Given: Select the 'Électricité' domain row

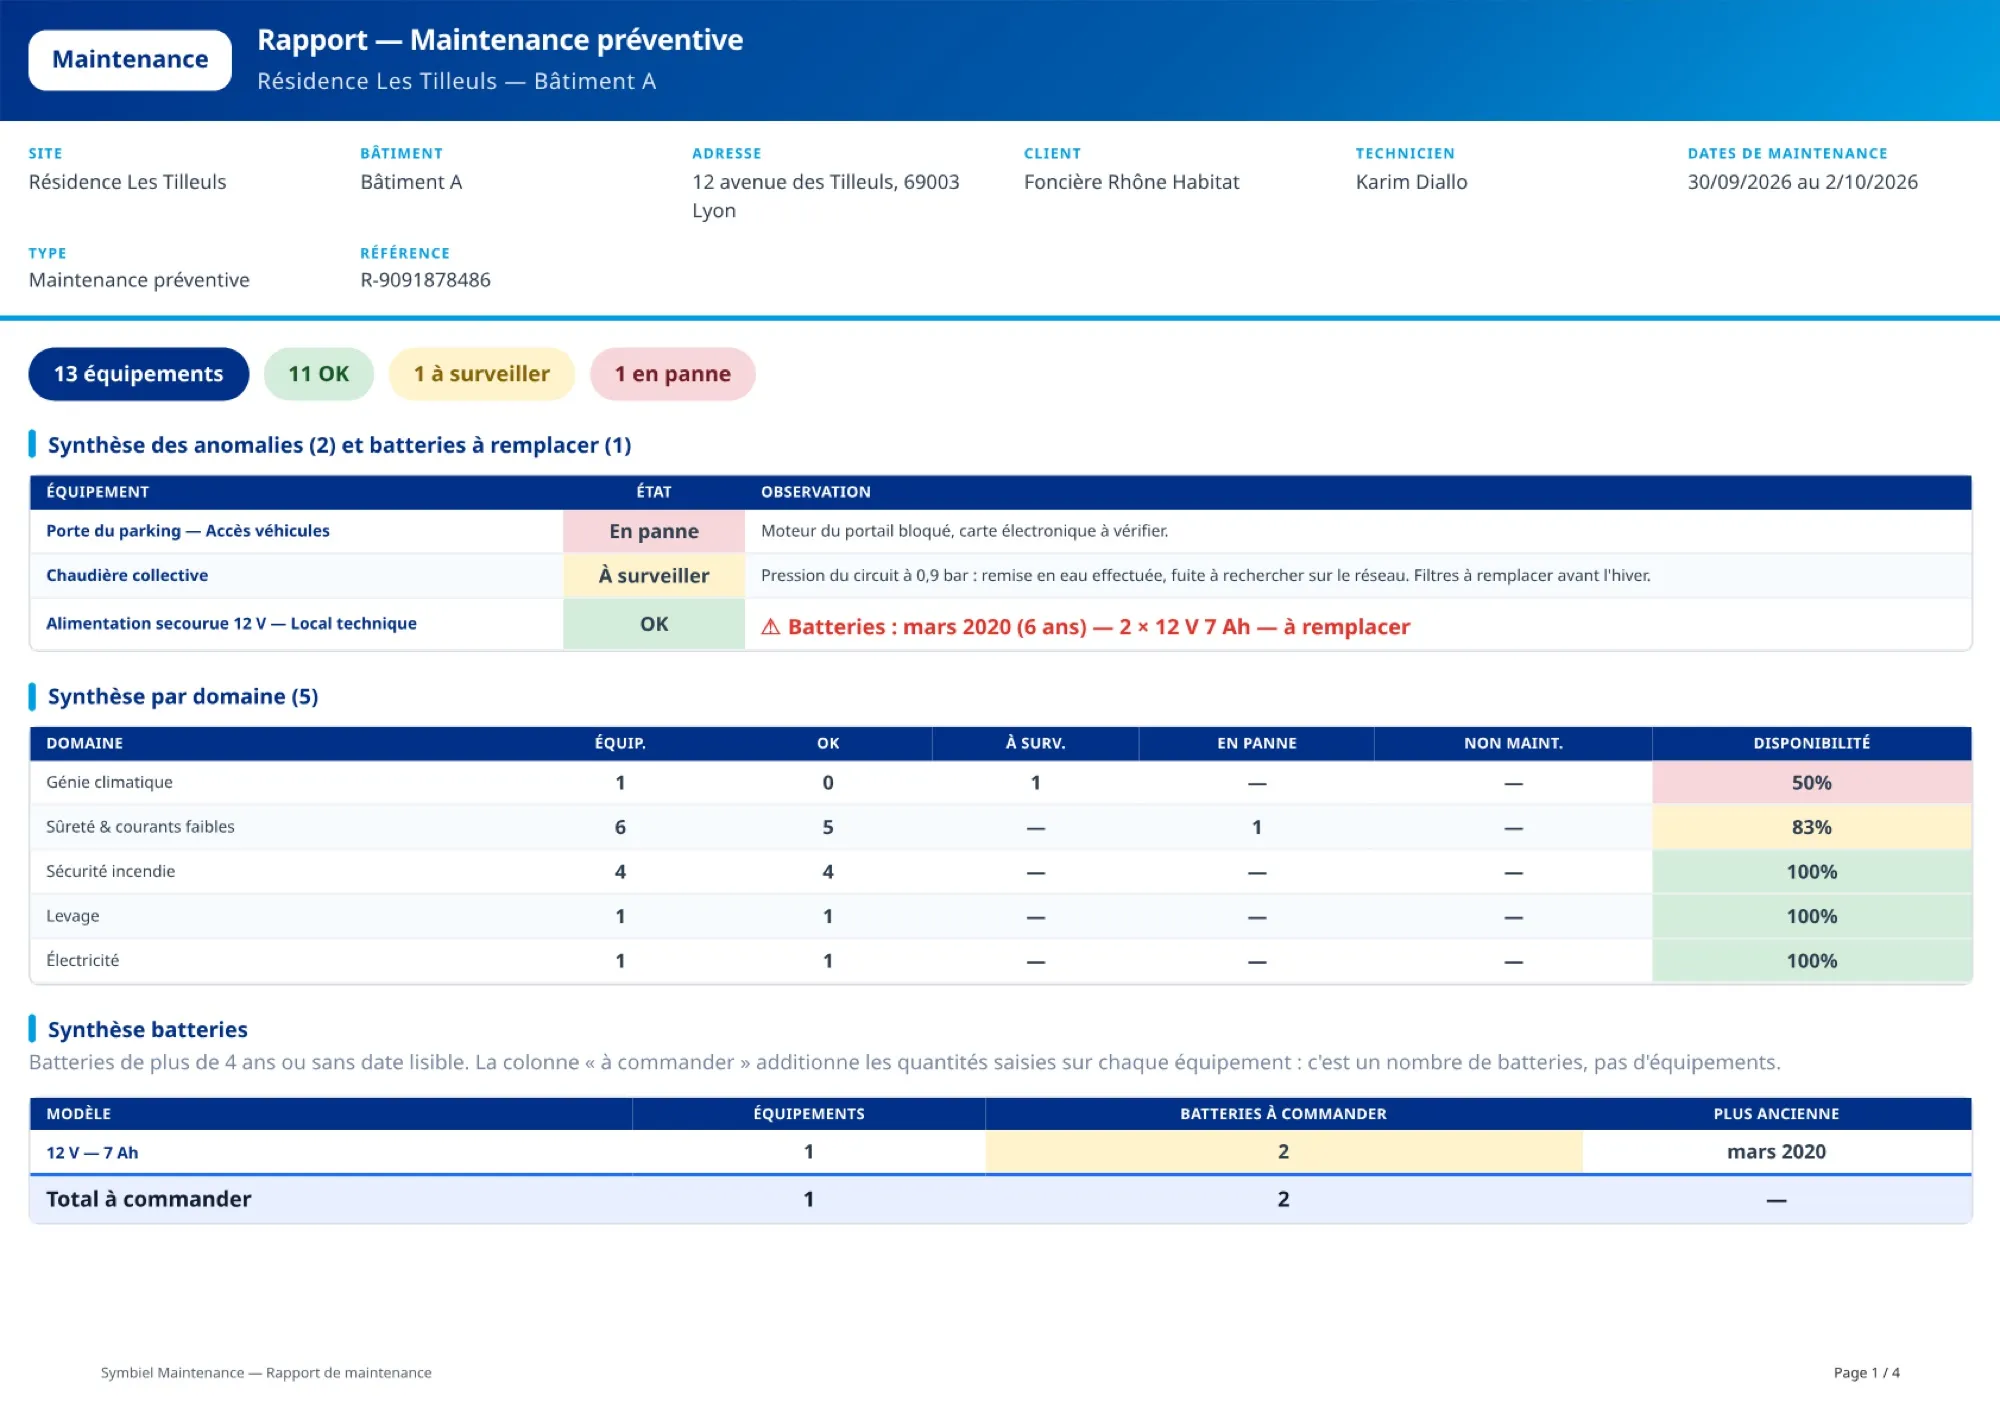Looking at the screenshot, I should tap(1001, 961).
